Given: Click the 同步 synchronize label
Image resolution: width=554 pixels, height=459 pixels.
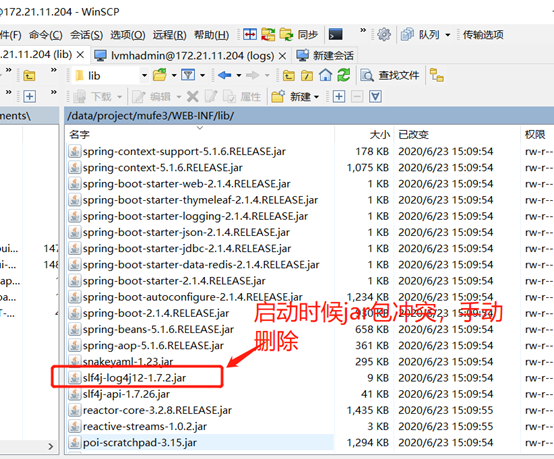Looking at the screenshot, I should pos(308,35).
